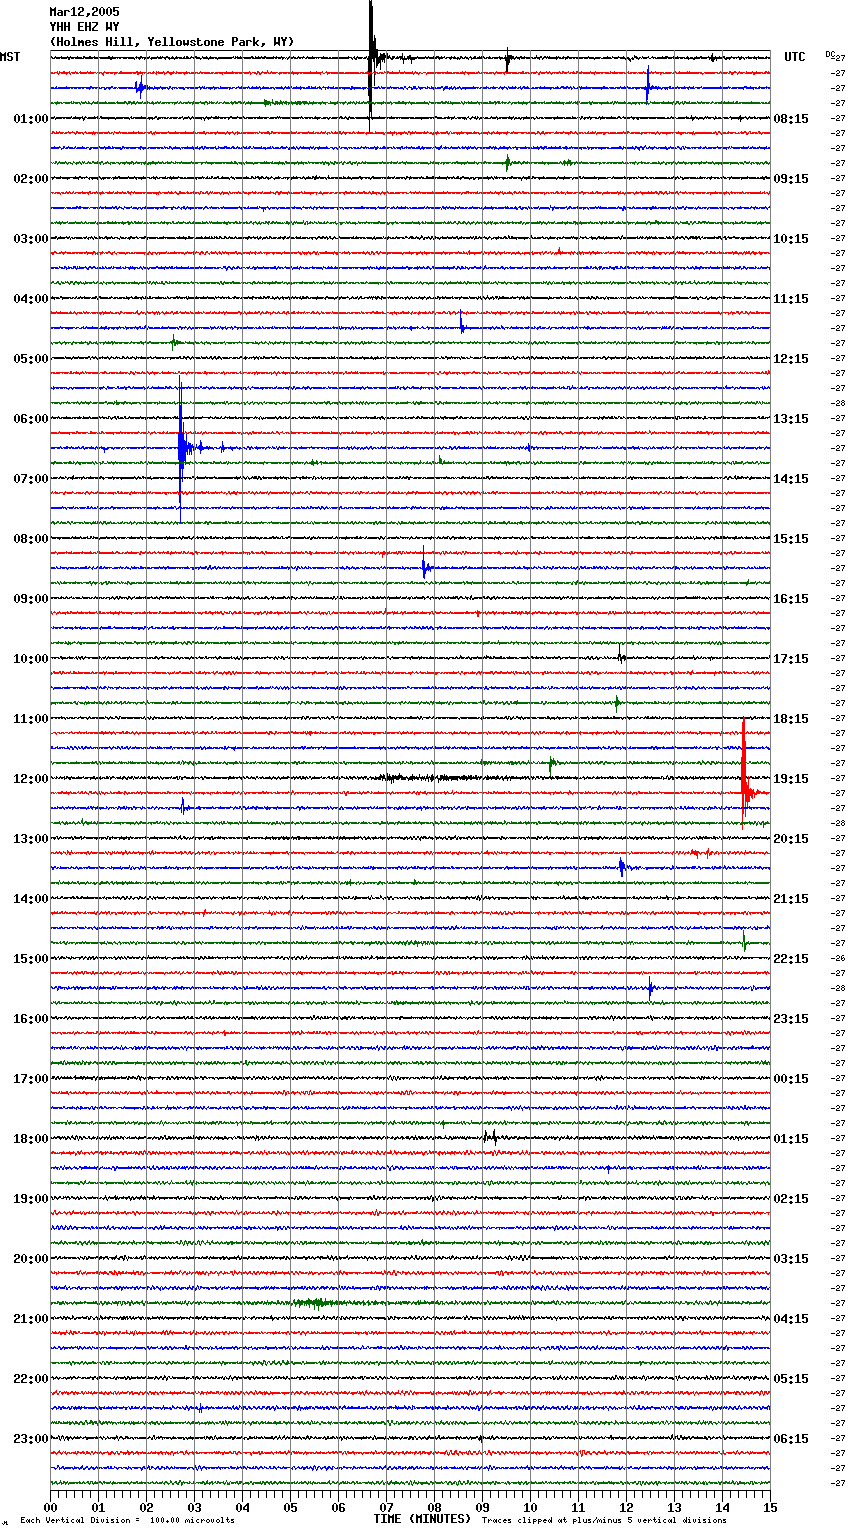
Task: Click the station code YHH EHZ WY
Action: [x=84, y=27]
